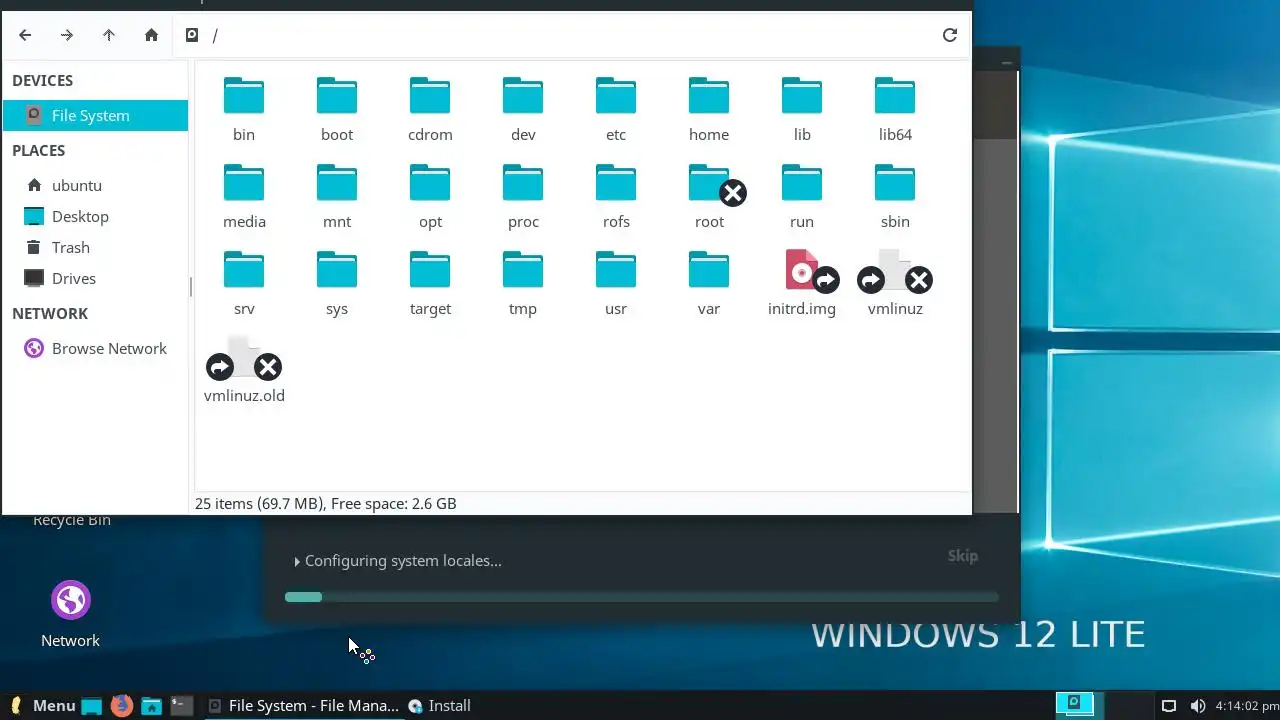
Task: Click show desktop icon on taskbar
Action: 92,706
